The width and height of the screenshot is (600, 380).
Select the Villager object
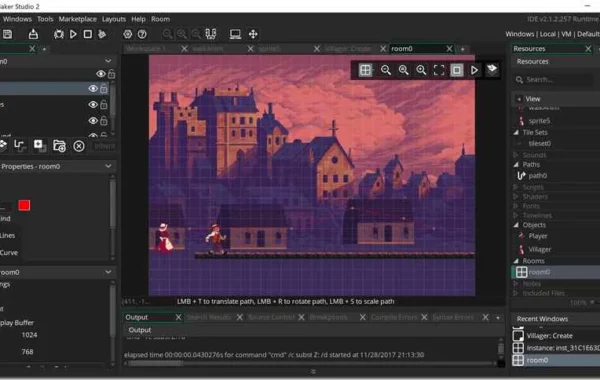click(x=540, y=250)
